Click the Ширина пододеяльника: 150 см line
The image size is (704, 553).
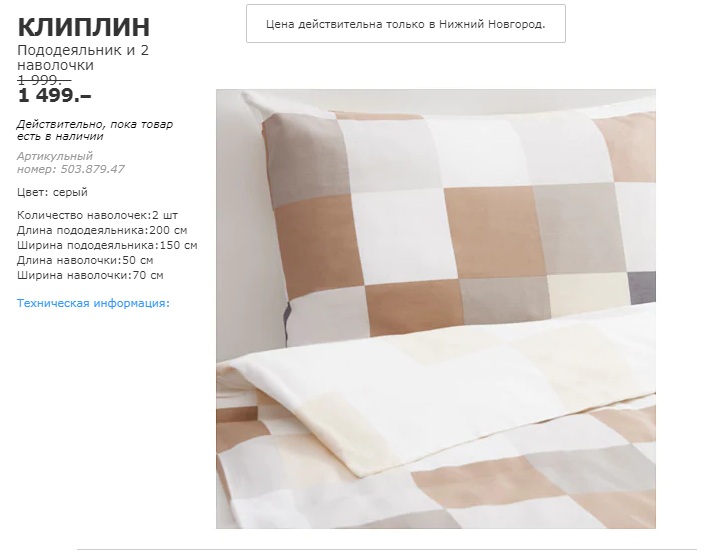tap(107, 245)
